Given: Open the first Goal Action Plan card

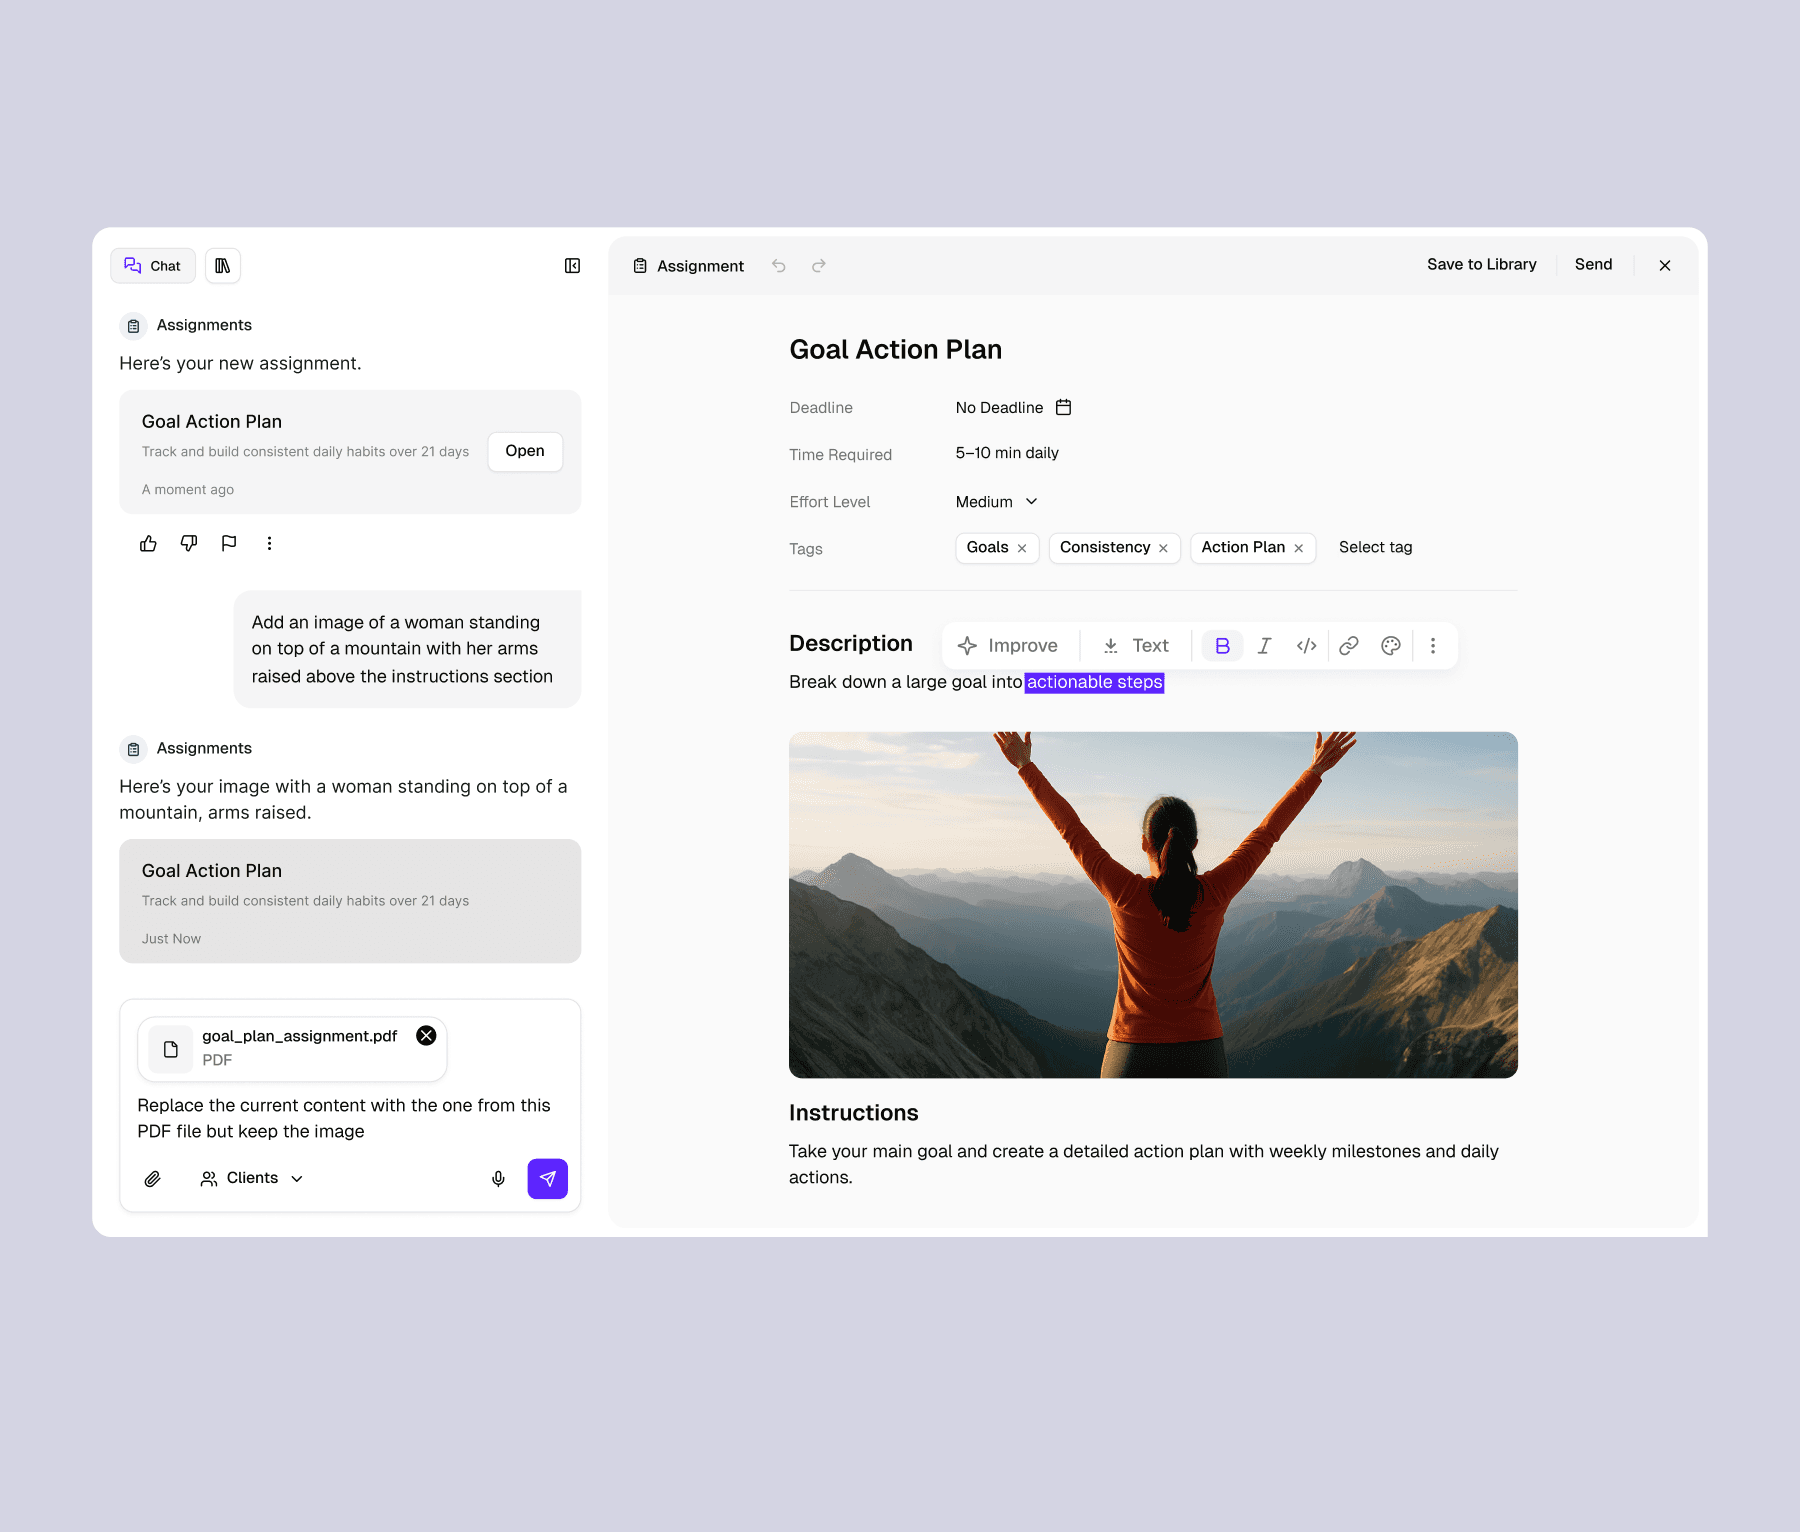Looking at the screenshot, I should (525, 451).
